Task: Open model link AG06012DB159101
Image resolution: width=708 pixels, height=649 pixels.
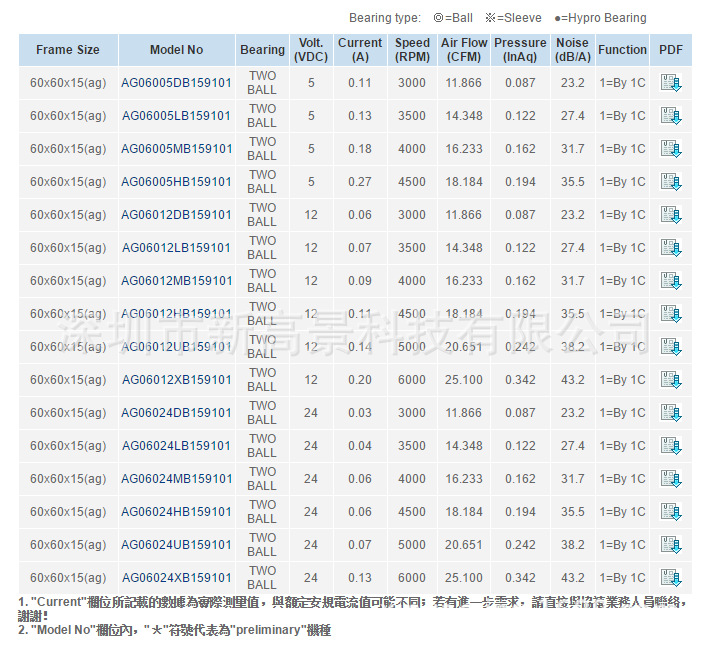Action: [177, 215]
